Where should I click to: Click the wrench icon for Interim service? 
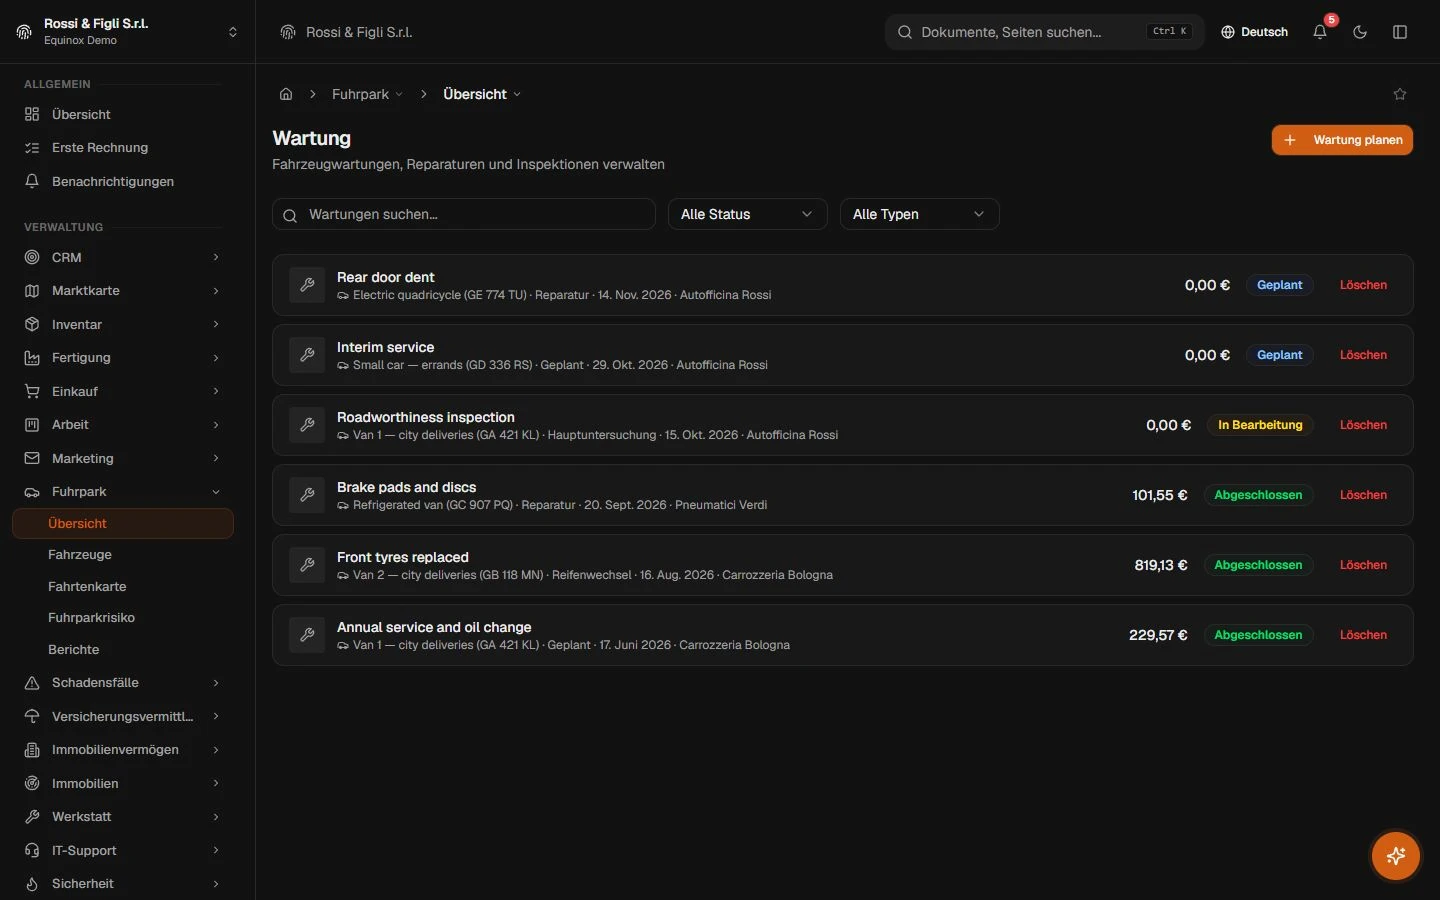pyautogui.click(x=307, y=355)
